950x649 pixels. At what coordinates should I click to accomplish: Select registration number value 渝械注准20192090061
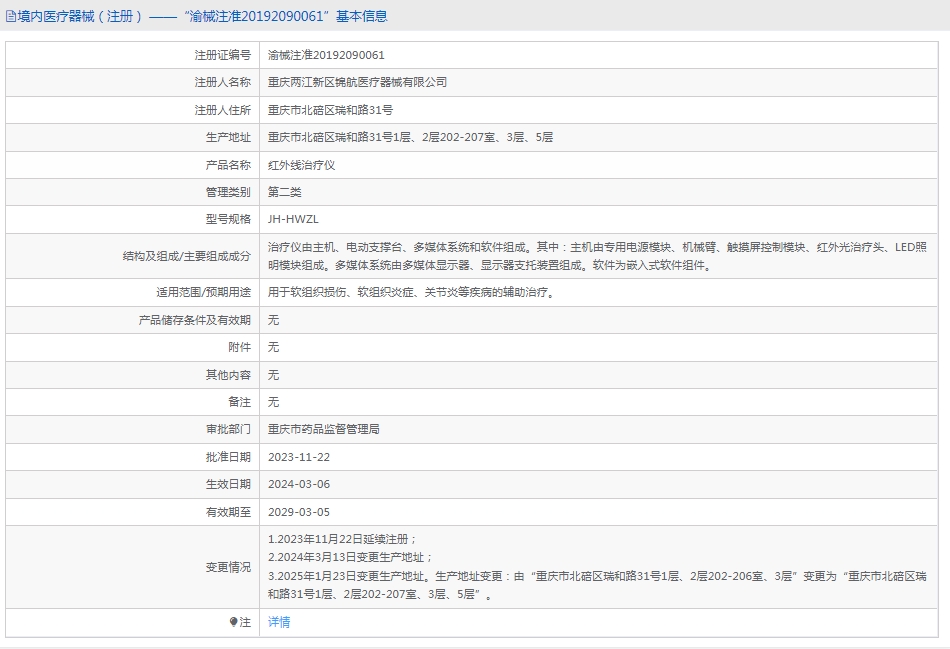click(326, 55)
